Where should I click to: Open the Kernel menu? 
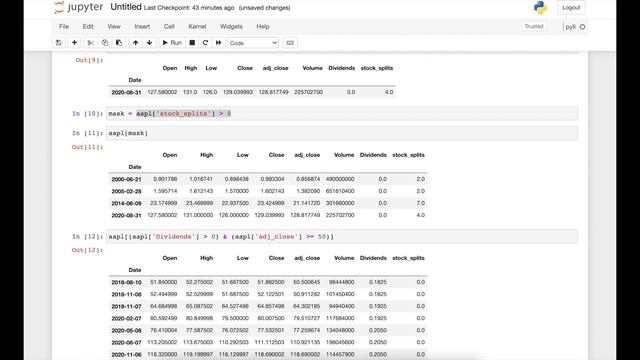coord(197,27)
